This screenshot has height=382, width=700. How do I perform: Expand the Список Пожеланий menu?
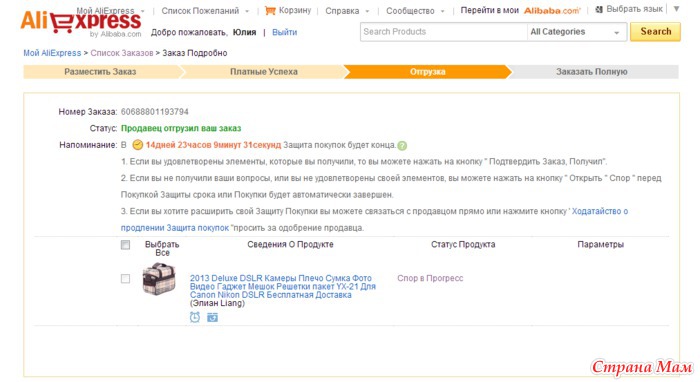click(x=205, y=11)
